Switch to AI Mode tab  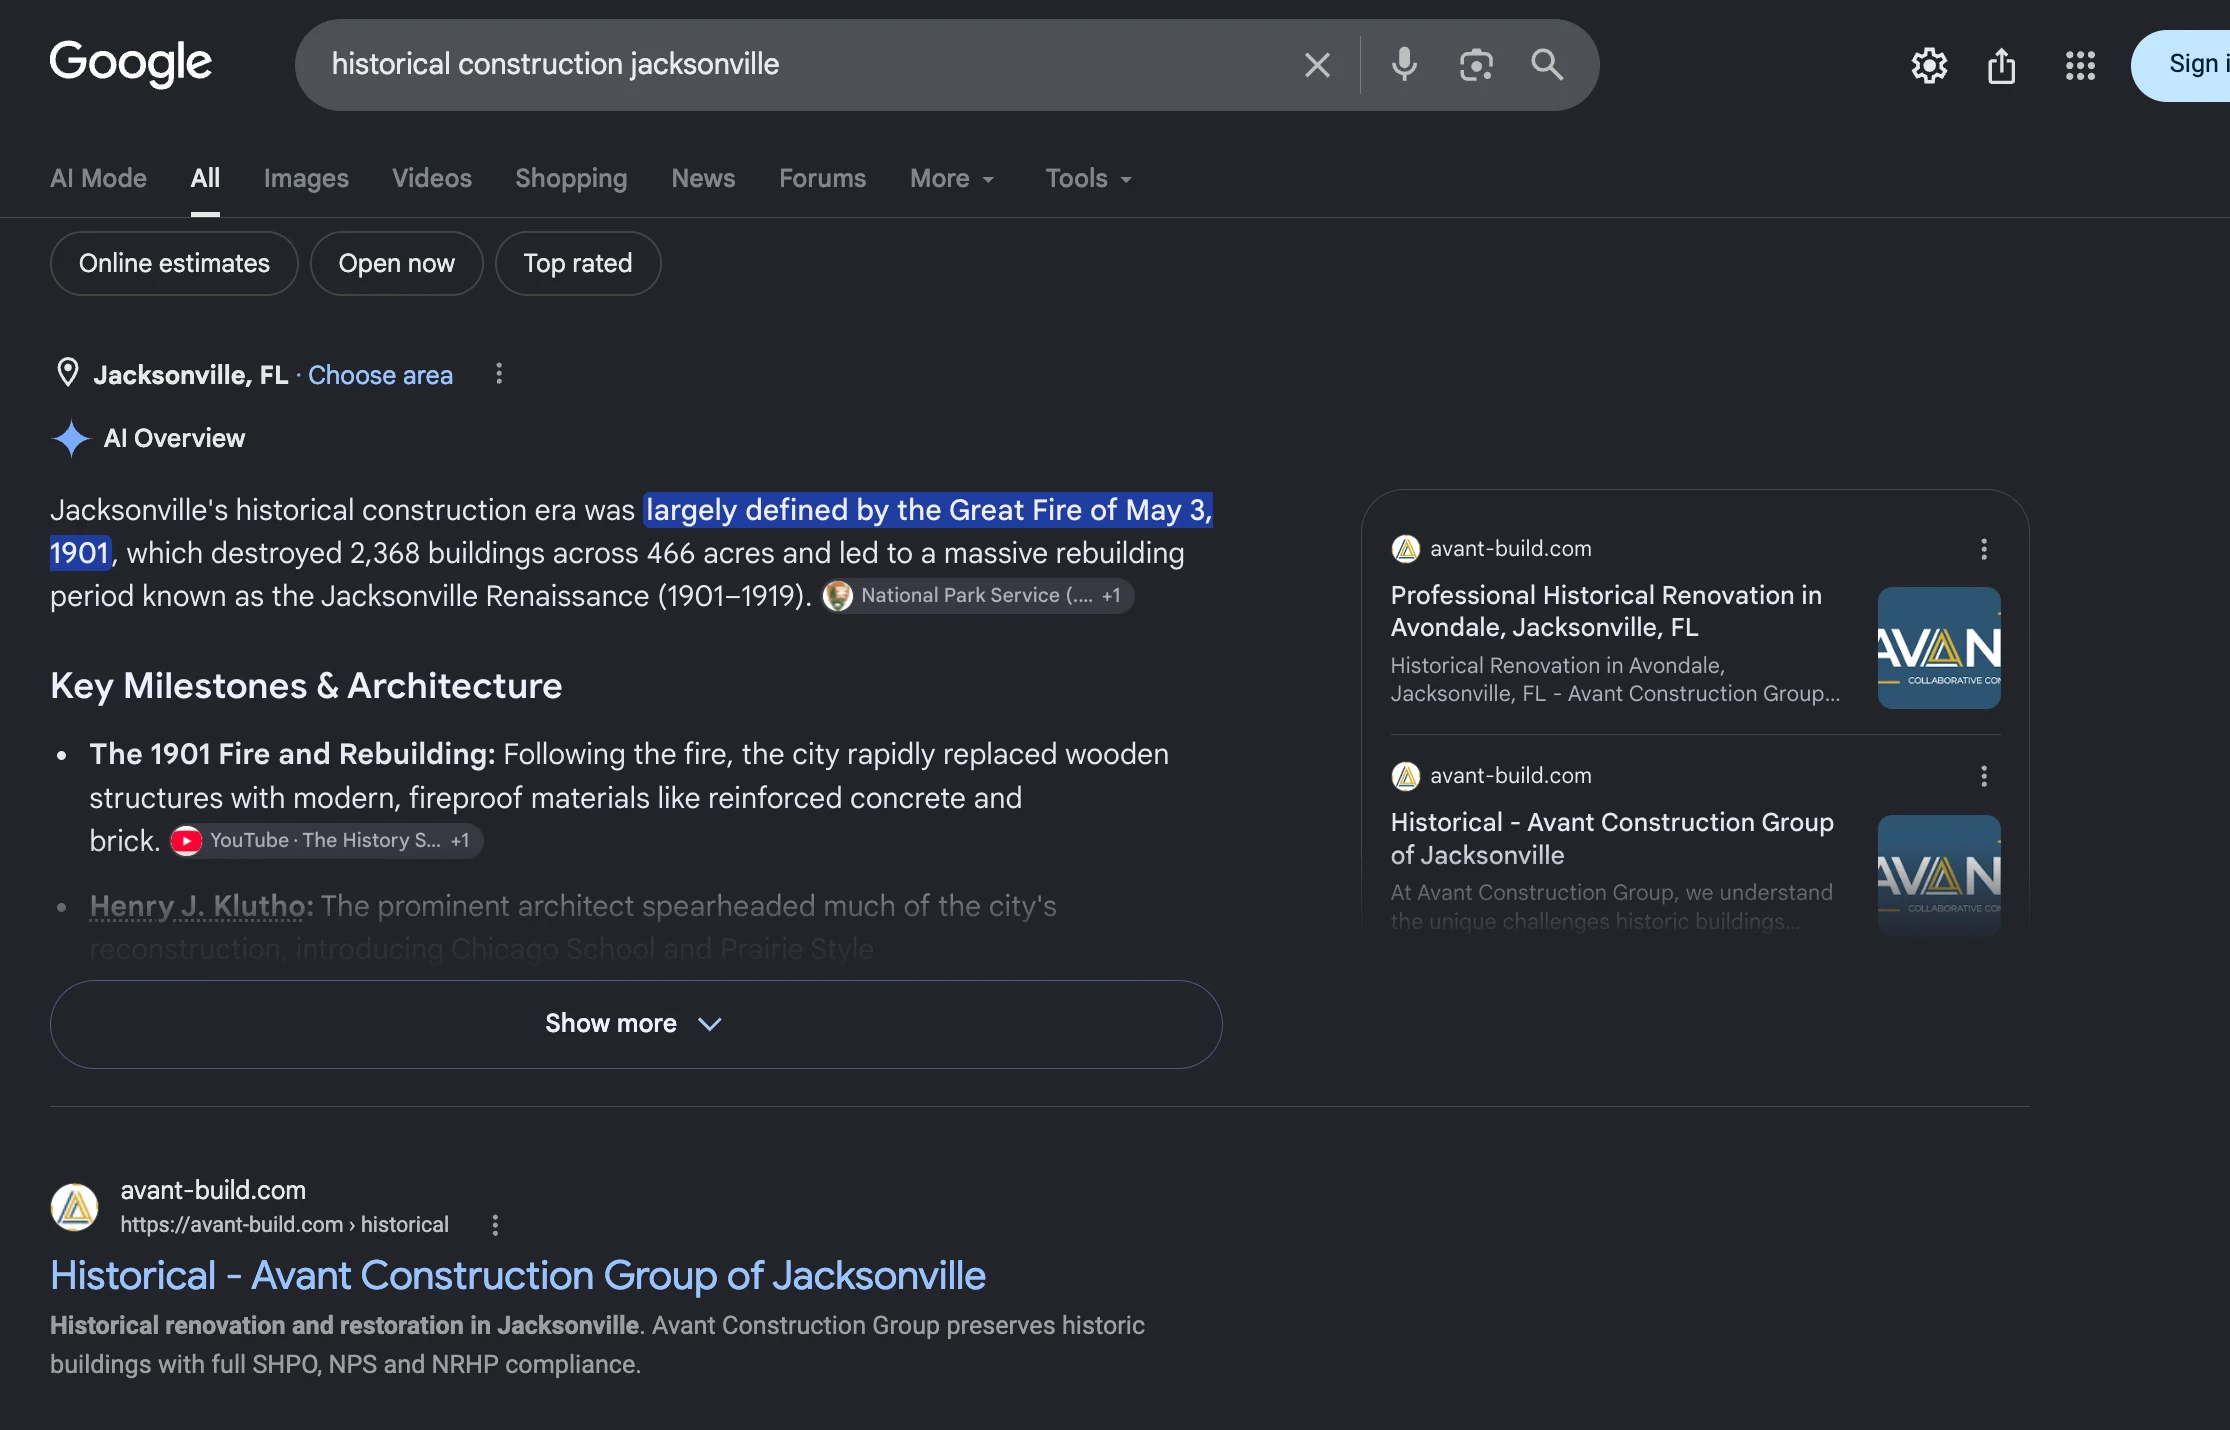click(98, 178)
